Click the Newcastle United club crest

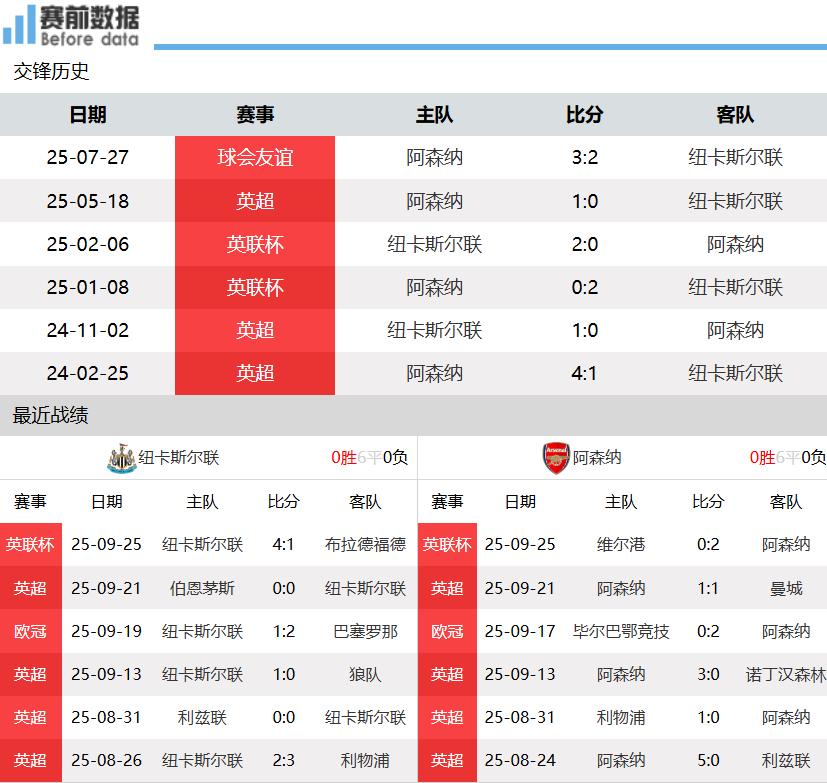(x=121, y=458)
